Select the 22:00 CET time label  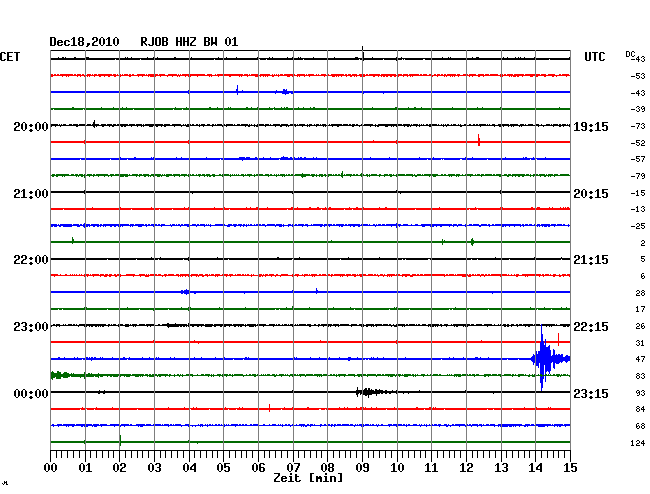coord(31,260)
